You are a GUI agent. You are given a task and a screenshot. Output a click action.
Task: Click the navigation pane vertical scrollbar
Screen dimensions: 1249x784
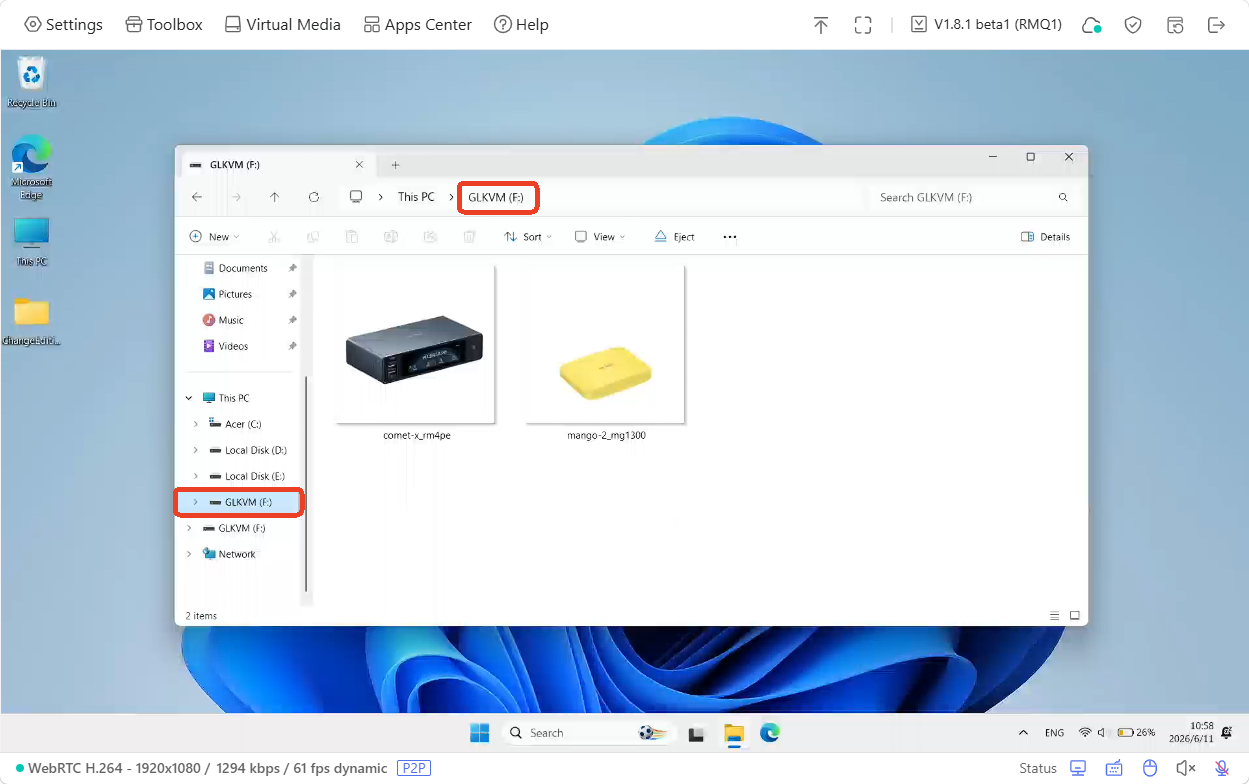point(307,483)
